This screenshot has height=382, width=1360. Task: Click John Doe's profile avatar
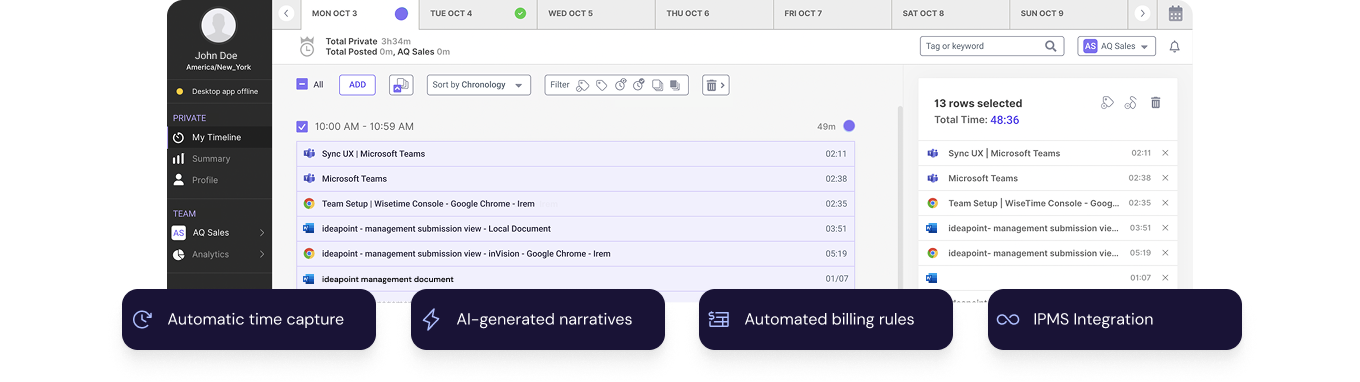219,25
